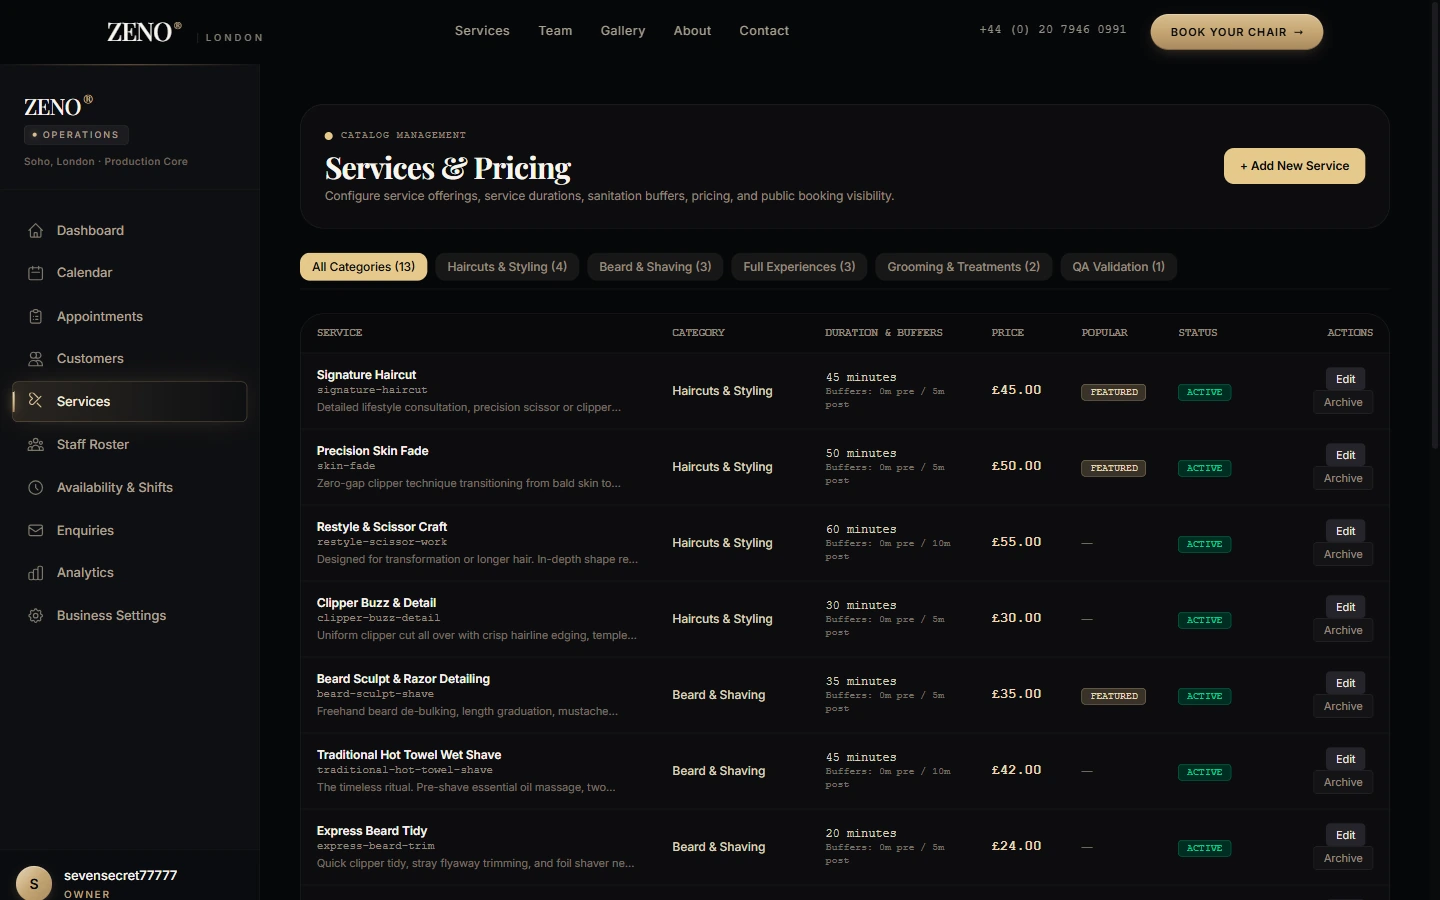The width and height of the screenshot is (1440, 900).
Task: Click the FEATURED badge on Beard Sculpt row
Action: coord(1114,696)
